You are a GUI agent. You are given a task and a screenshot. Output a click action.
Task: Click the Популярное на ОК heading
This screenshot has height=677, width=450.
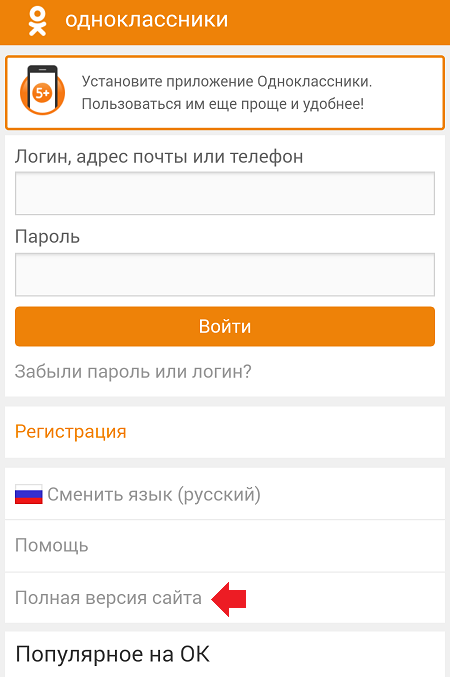[x=112, y=655]
